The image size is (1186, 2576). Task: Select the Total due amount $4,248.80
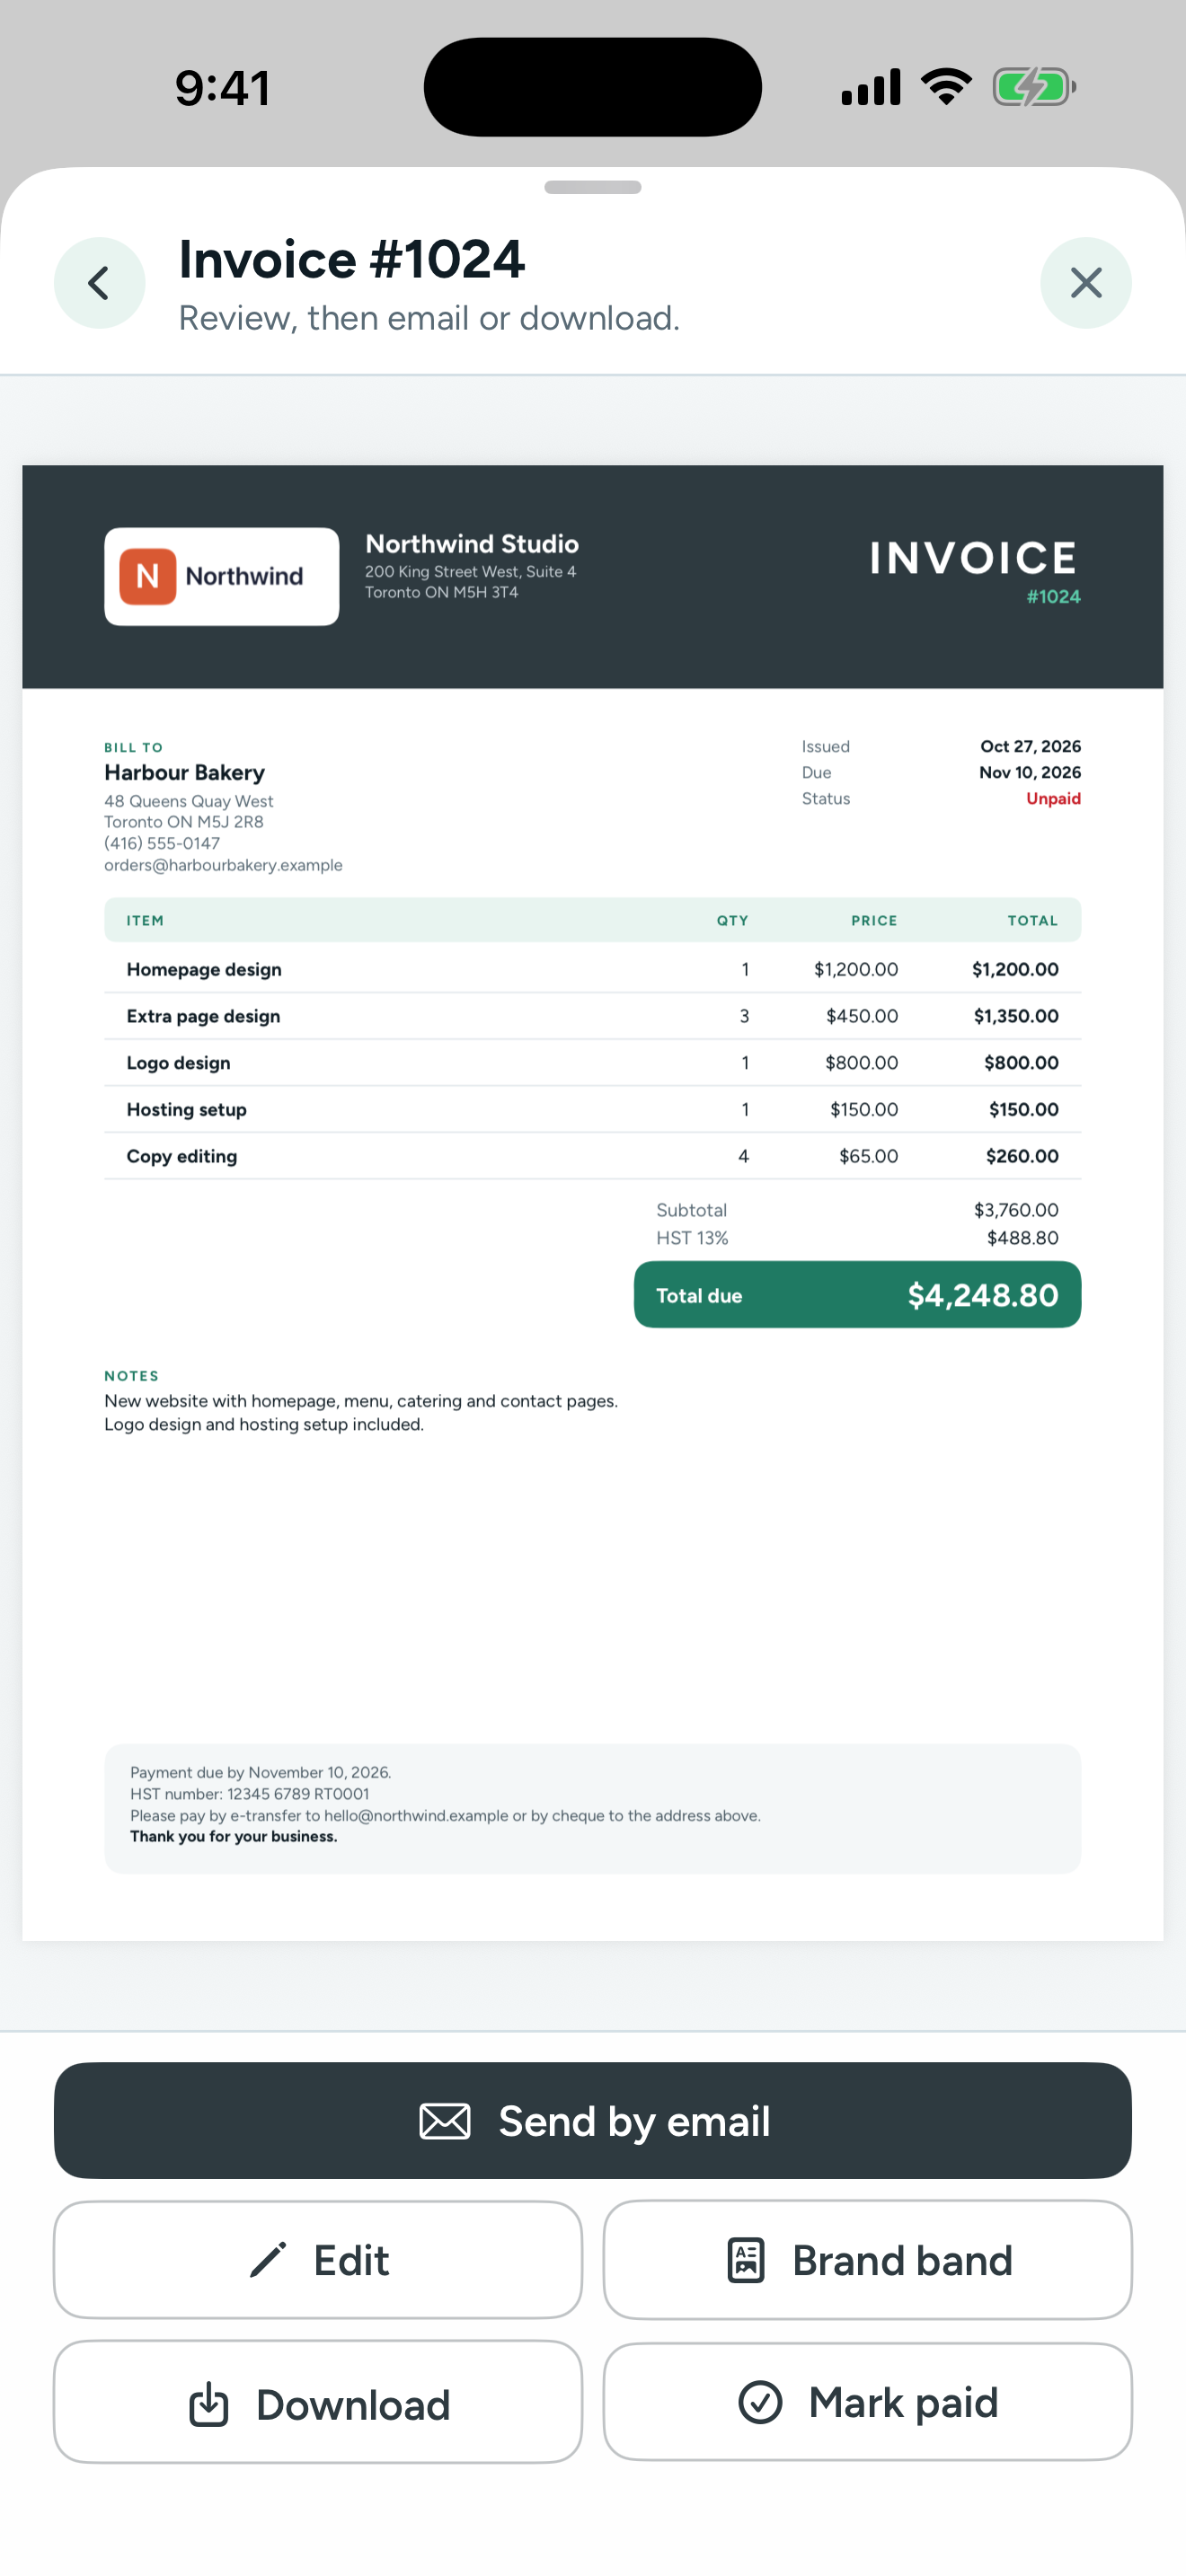tap(983, 1295)
